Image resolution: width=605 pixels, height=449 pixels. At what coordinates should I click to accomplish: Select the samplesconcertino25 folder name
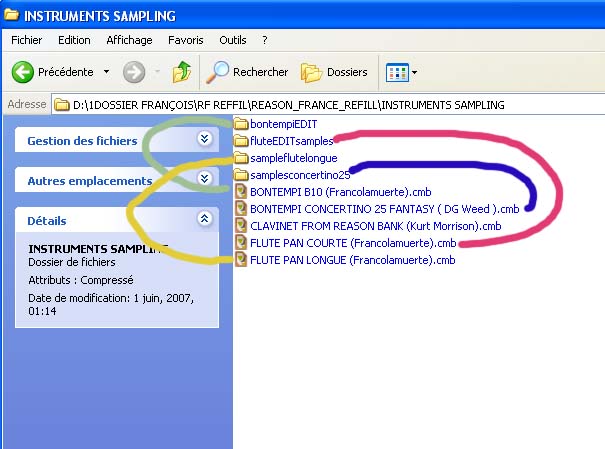[300, 175]
